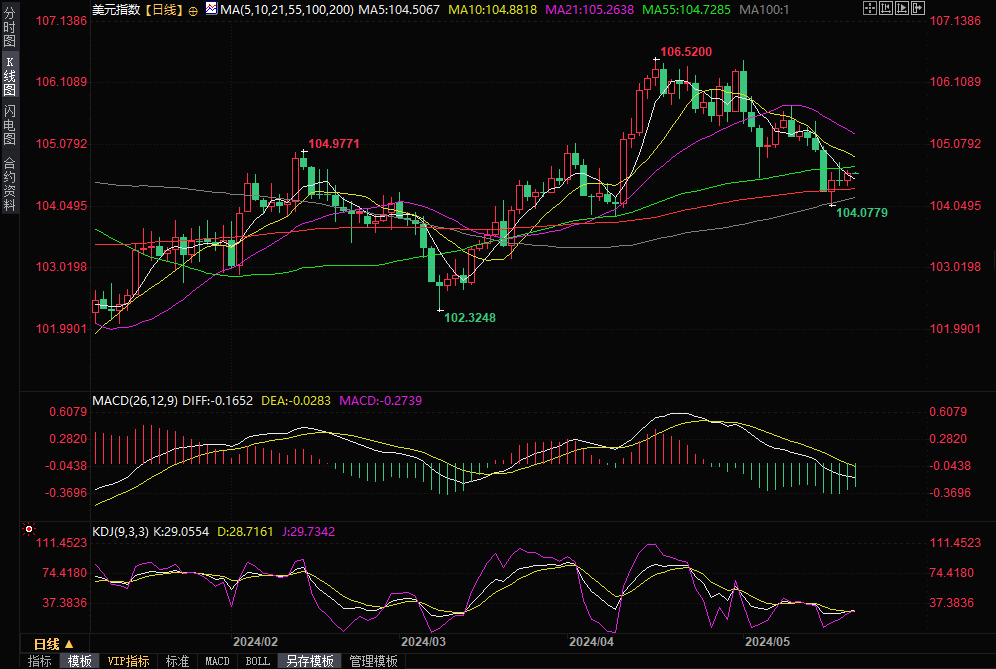Click the red sun icon near KDJ
The image size is (996, 669).
coord(29,529)
